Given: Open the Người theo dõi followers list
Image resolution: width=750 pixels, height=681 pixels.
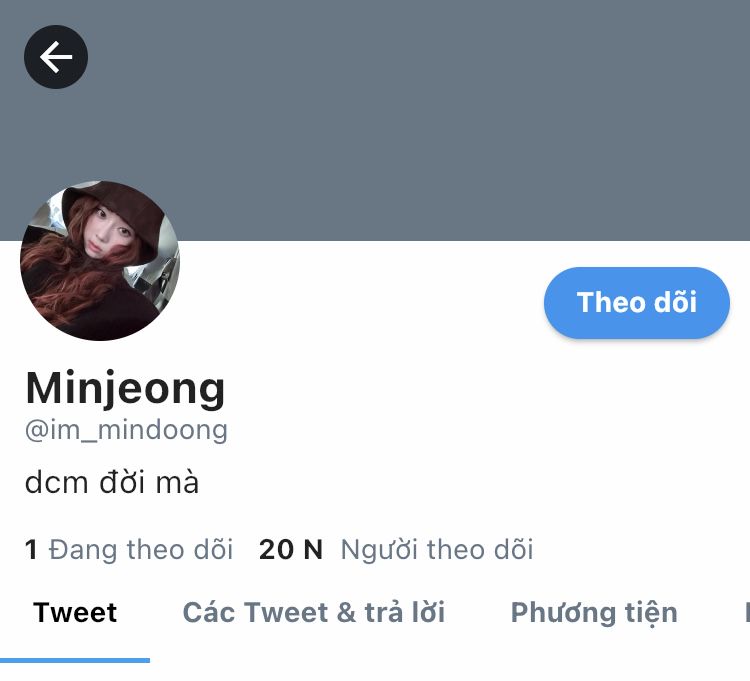Looking at the screenshot, I should coord(437,549).
